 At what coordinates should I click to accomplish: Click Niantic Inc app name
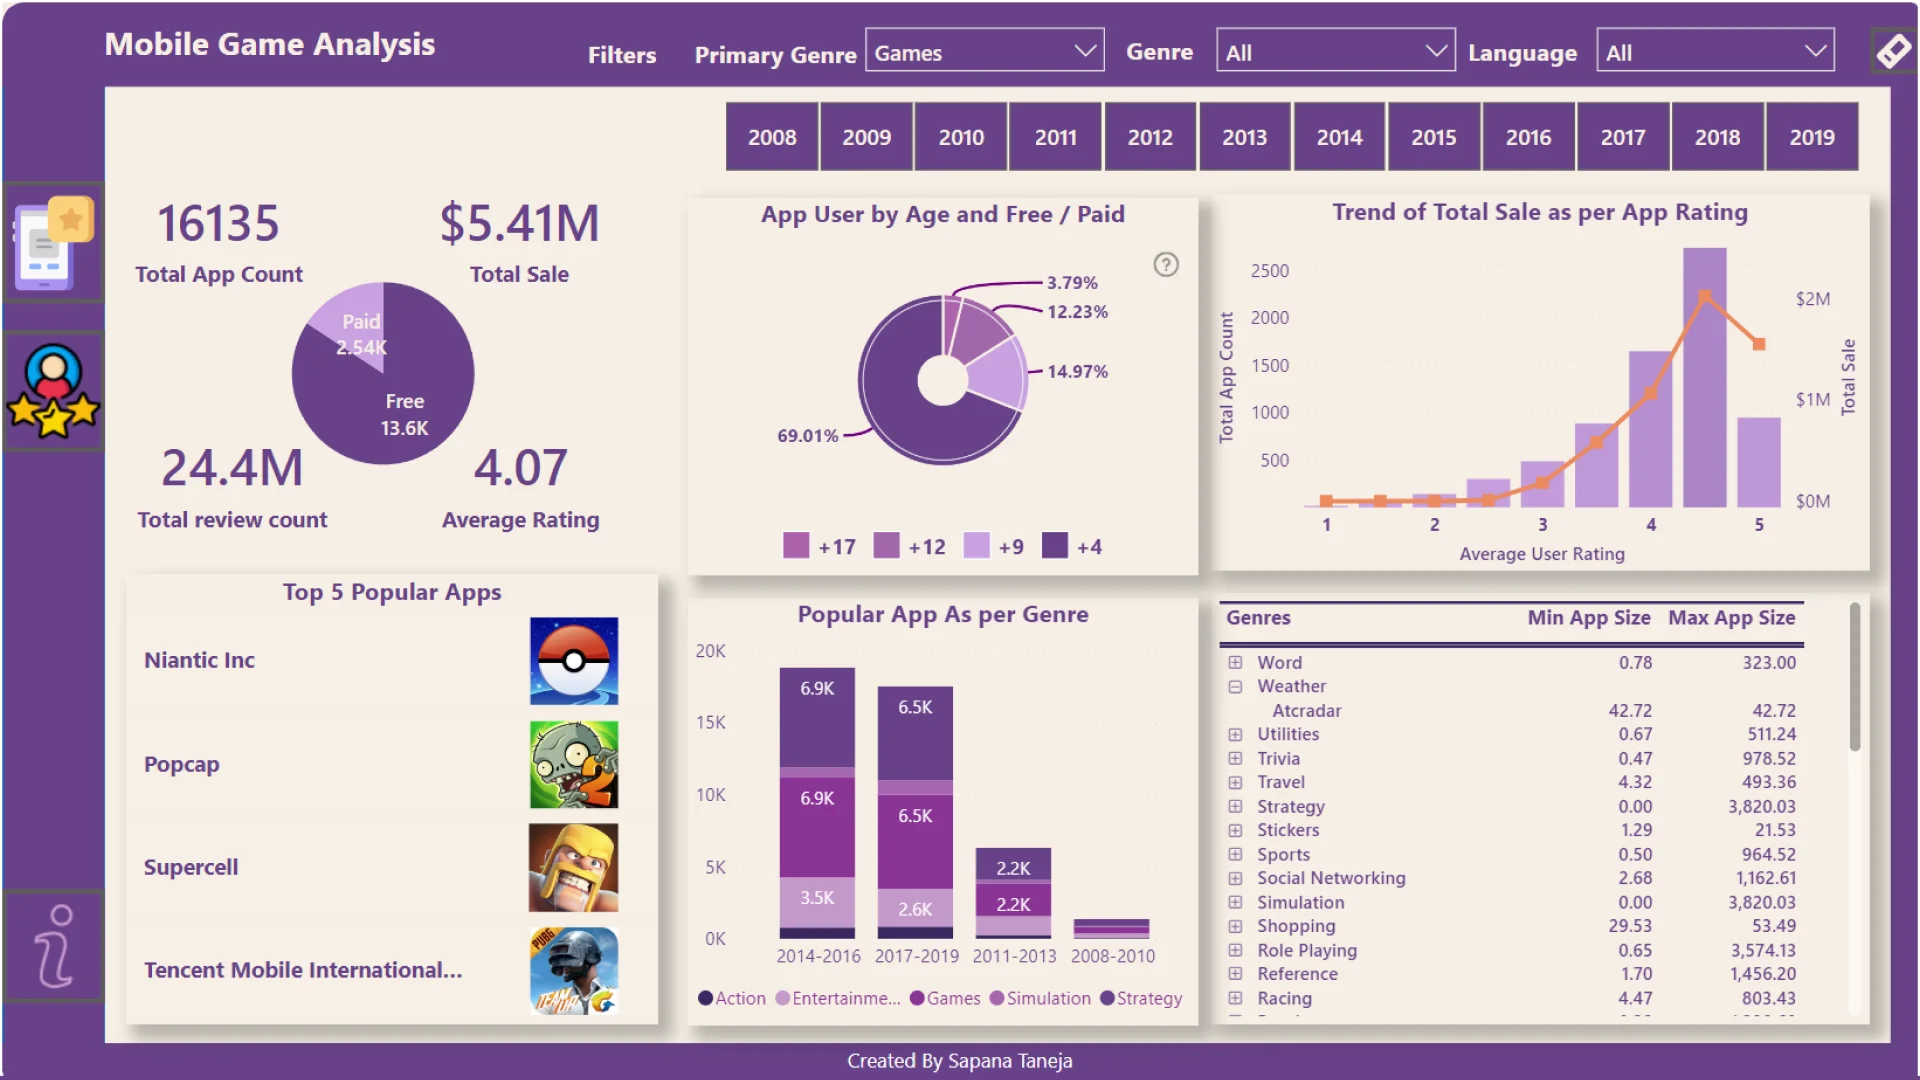point(199,661)
